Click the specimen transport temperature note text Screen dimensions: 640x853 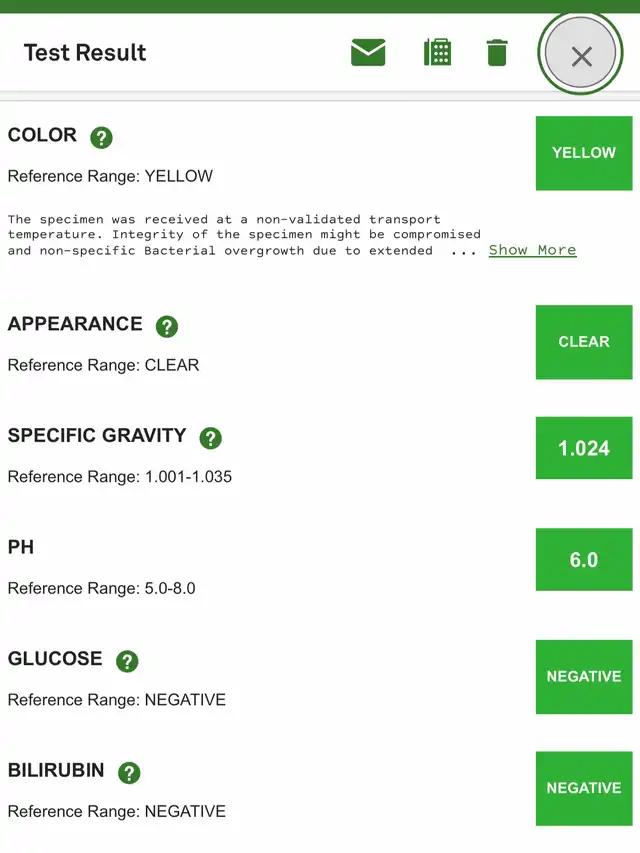244,235
